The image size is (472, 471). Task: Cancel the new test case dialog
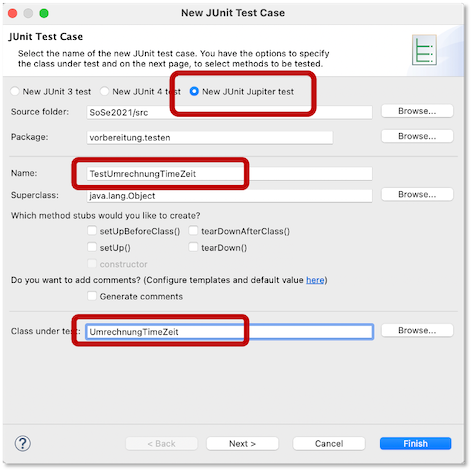click(329, 444)
